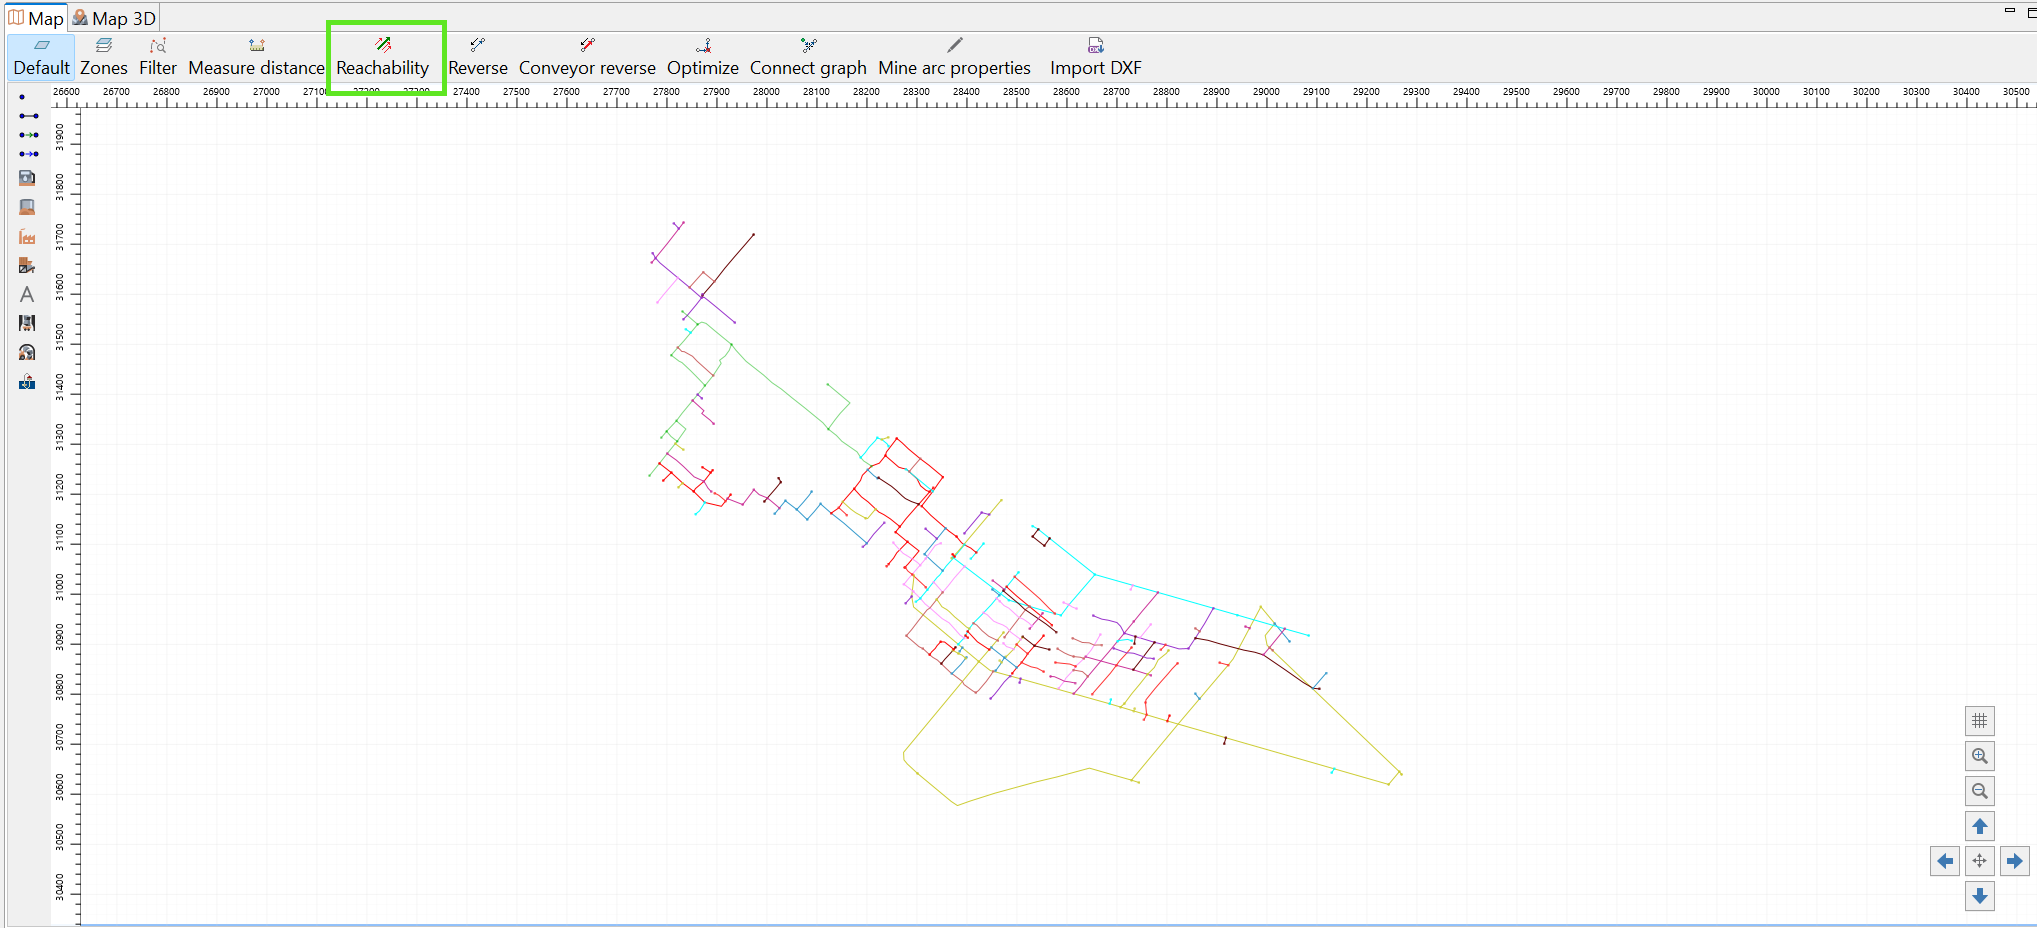Image resolution: width=2037 pixels, height=928 pixels.
Task: Click the Reachability tool
Action: pyautogui.click(x=383, y=57)
